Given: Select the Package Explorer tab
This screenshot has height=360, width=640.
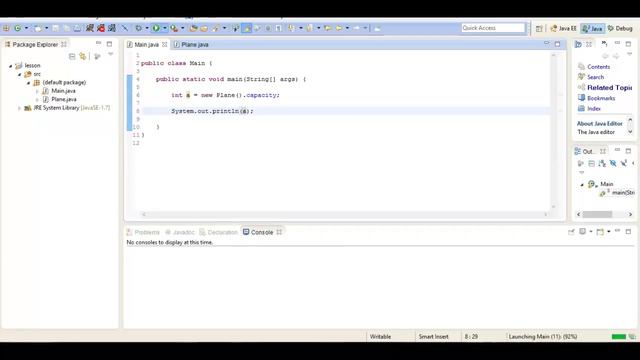Looking at the screenshot, I should point(35,44).
